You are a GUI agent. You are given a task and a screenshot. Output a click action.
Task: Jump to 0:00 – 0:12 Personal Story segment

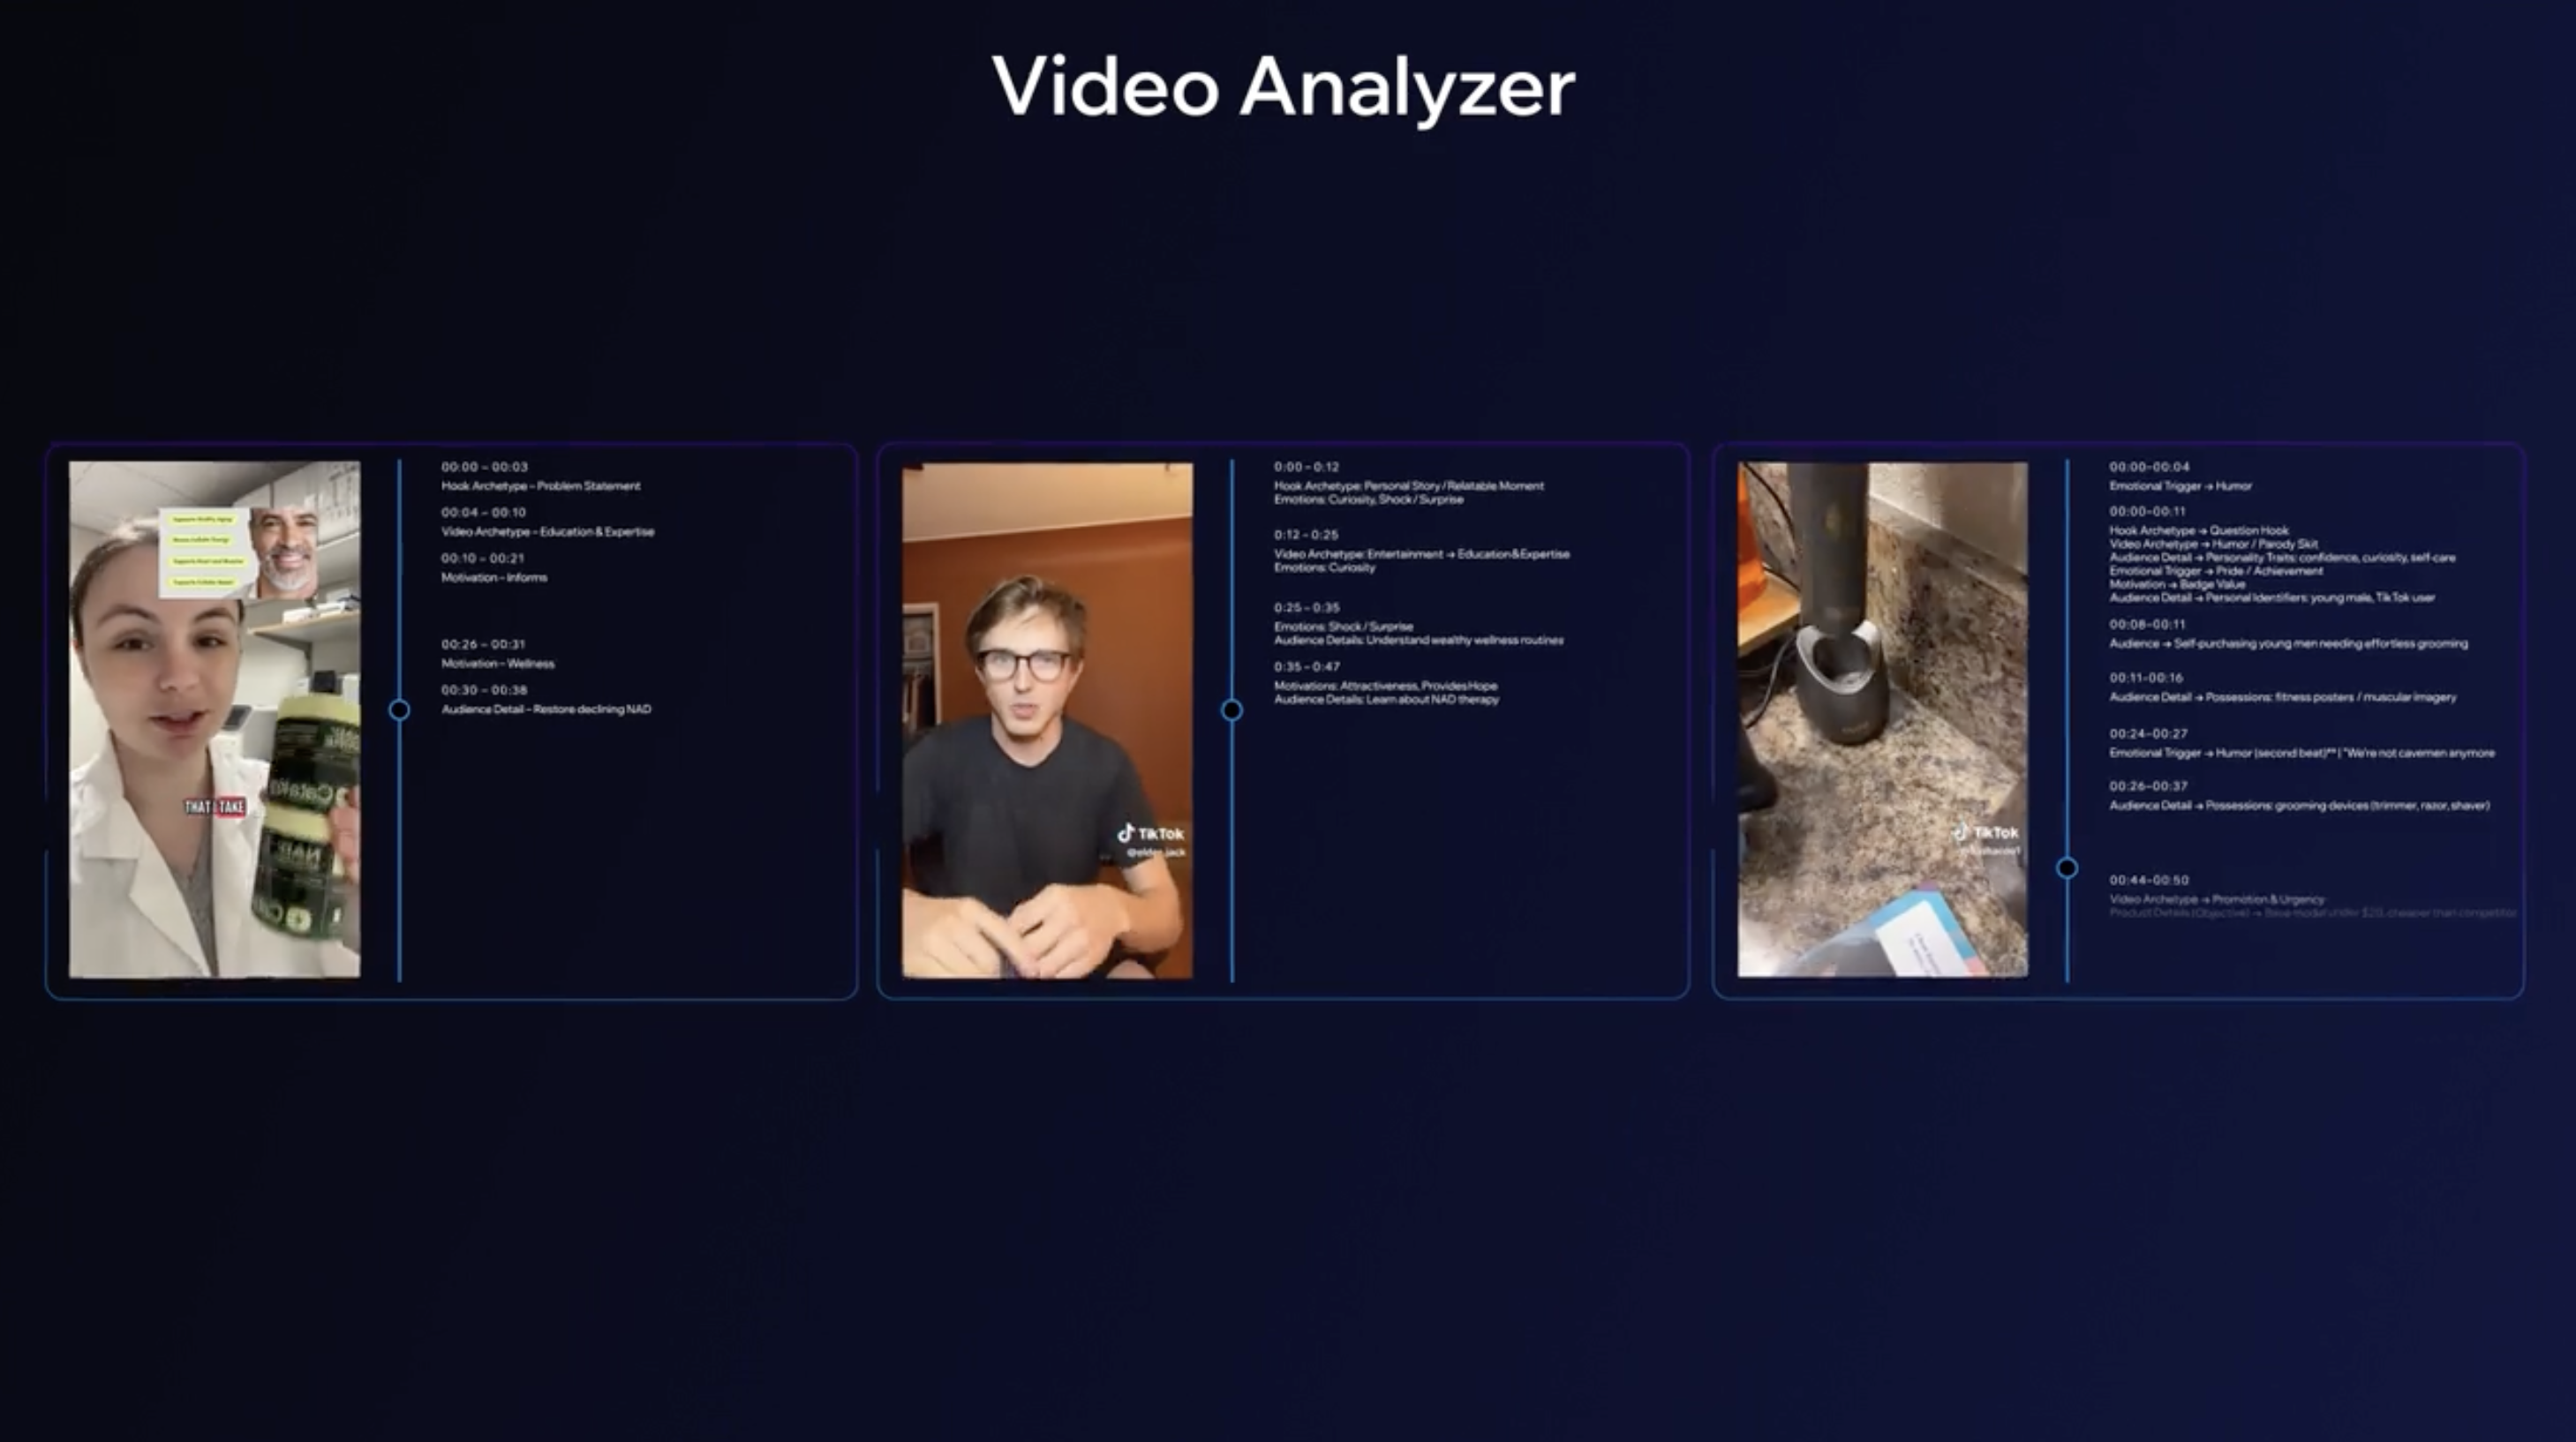[1408, 483]
